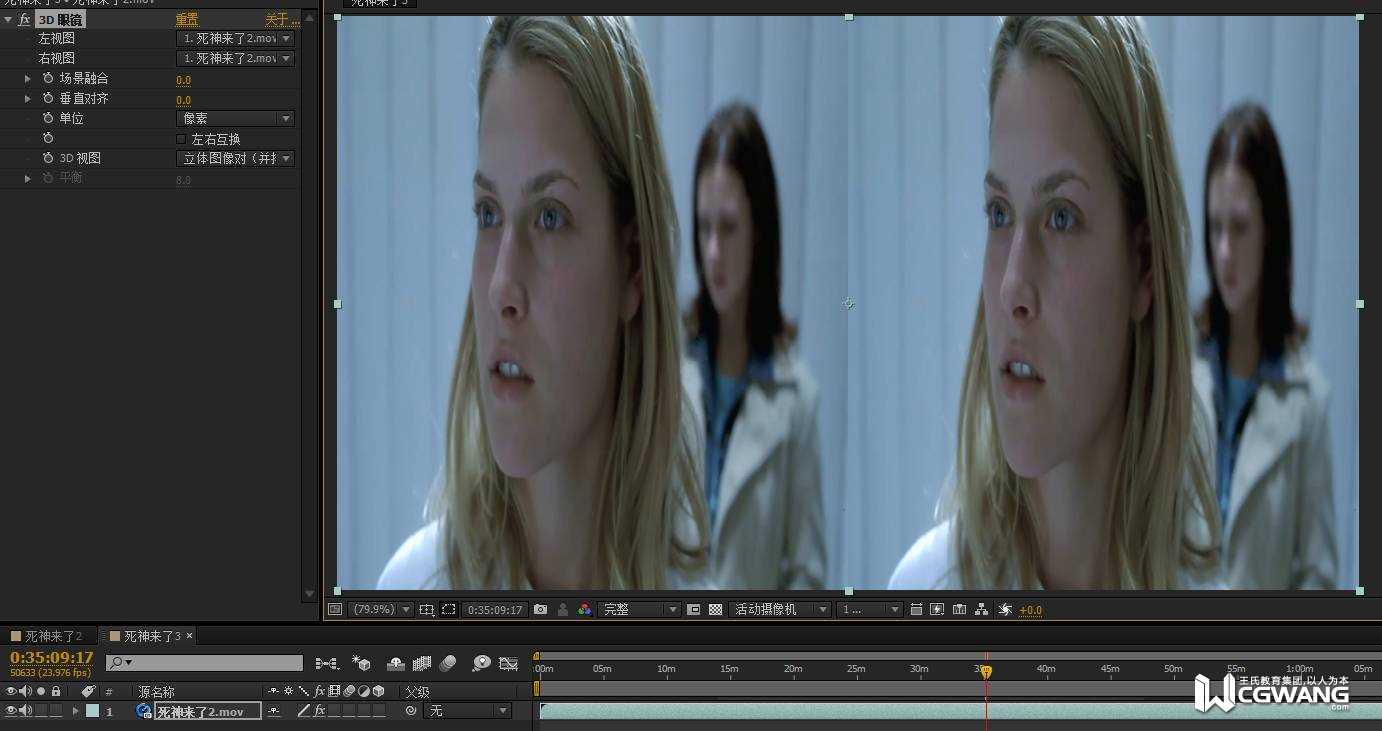Toggle pixel aspect ratio correction icon
This screenshot has width=1382, height=731.
(x=915, y=609)
